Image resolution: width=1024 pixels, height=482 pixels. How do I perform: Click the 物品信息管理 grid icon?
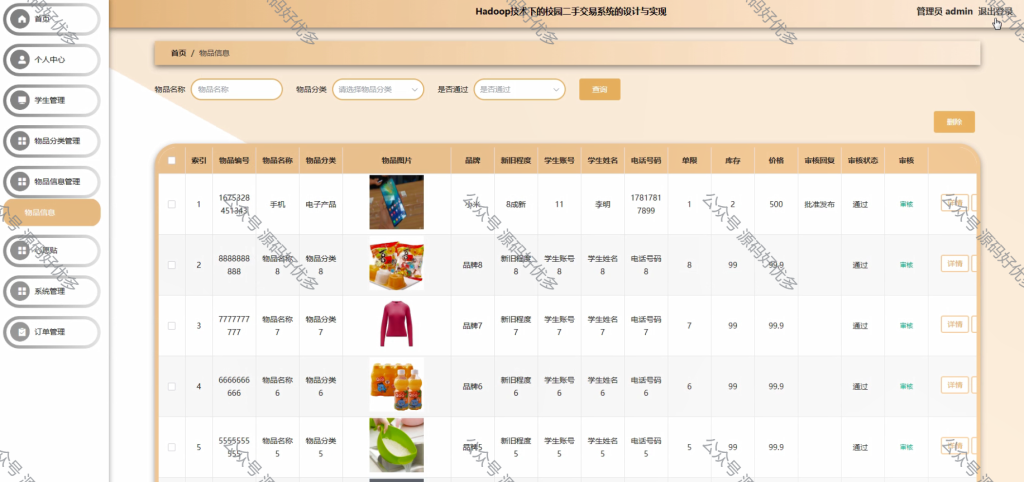[x=21, y=182]
